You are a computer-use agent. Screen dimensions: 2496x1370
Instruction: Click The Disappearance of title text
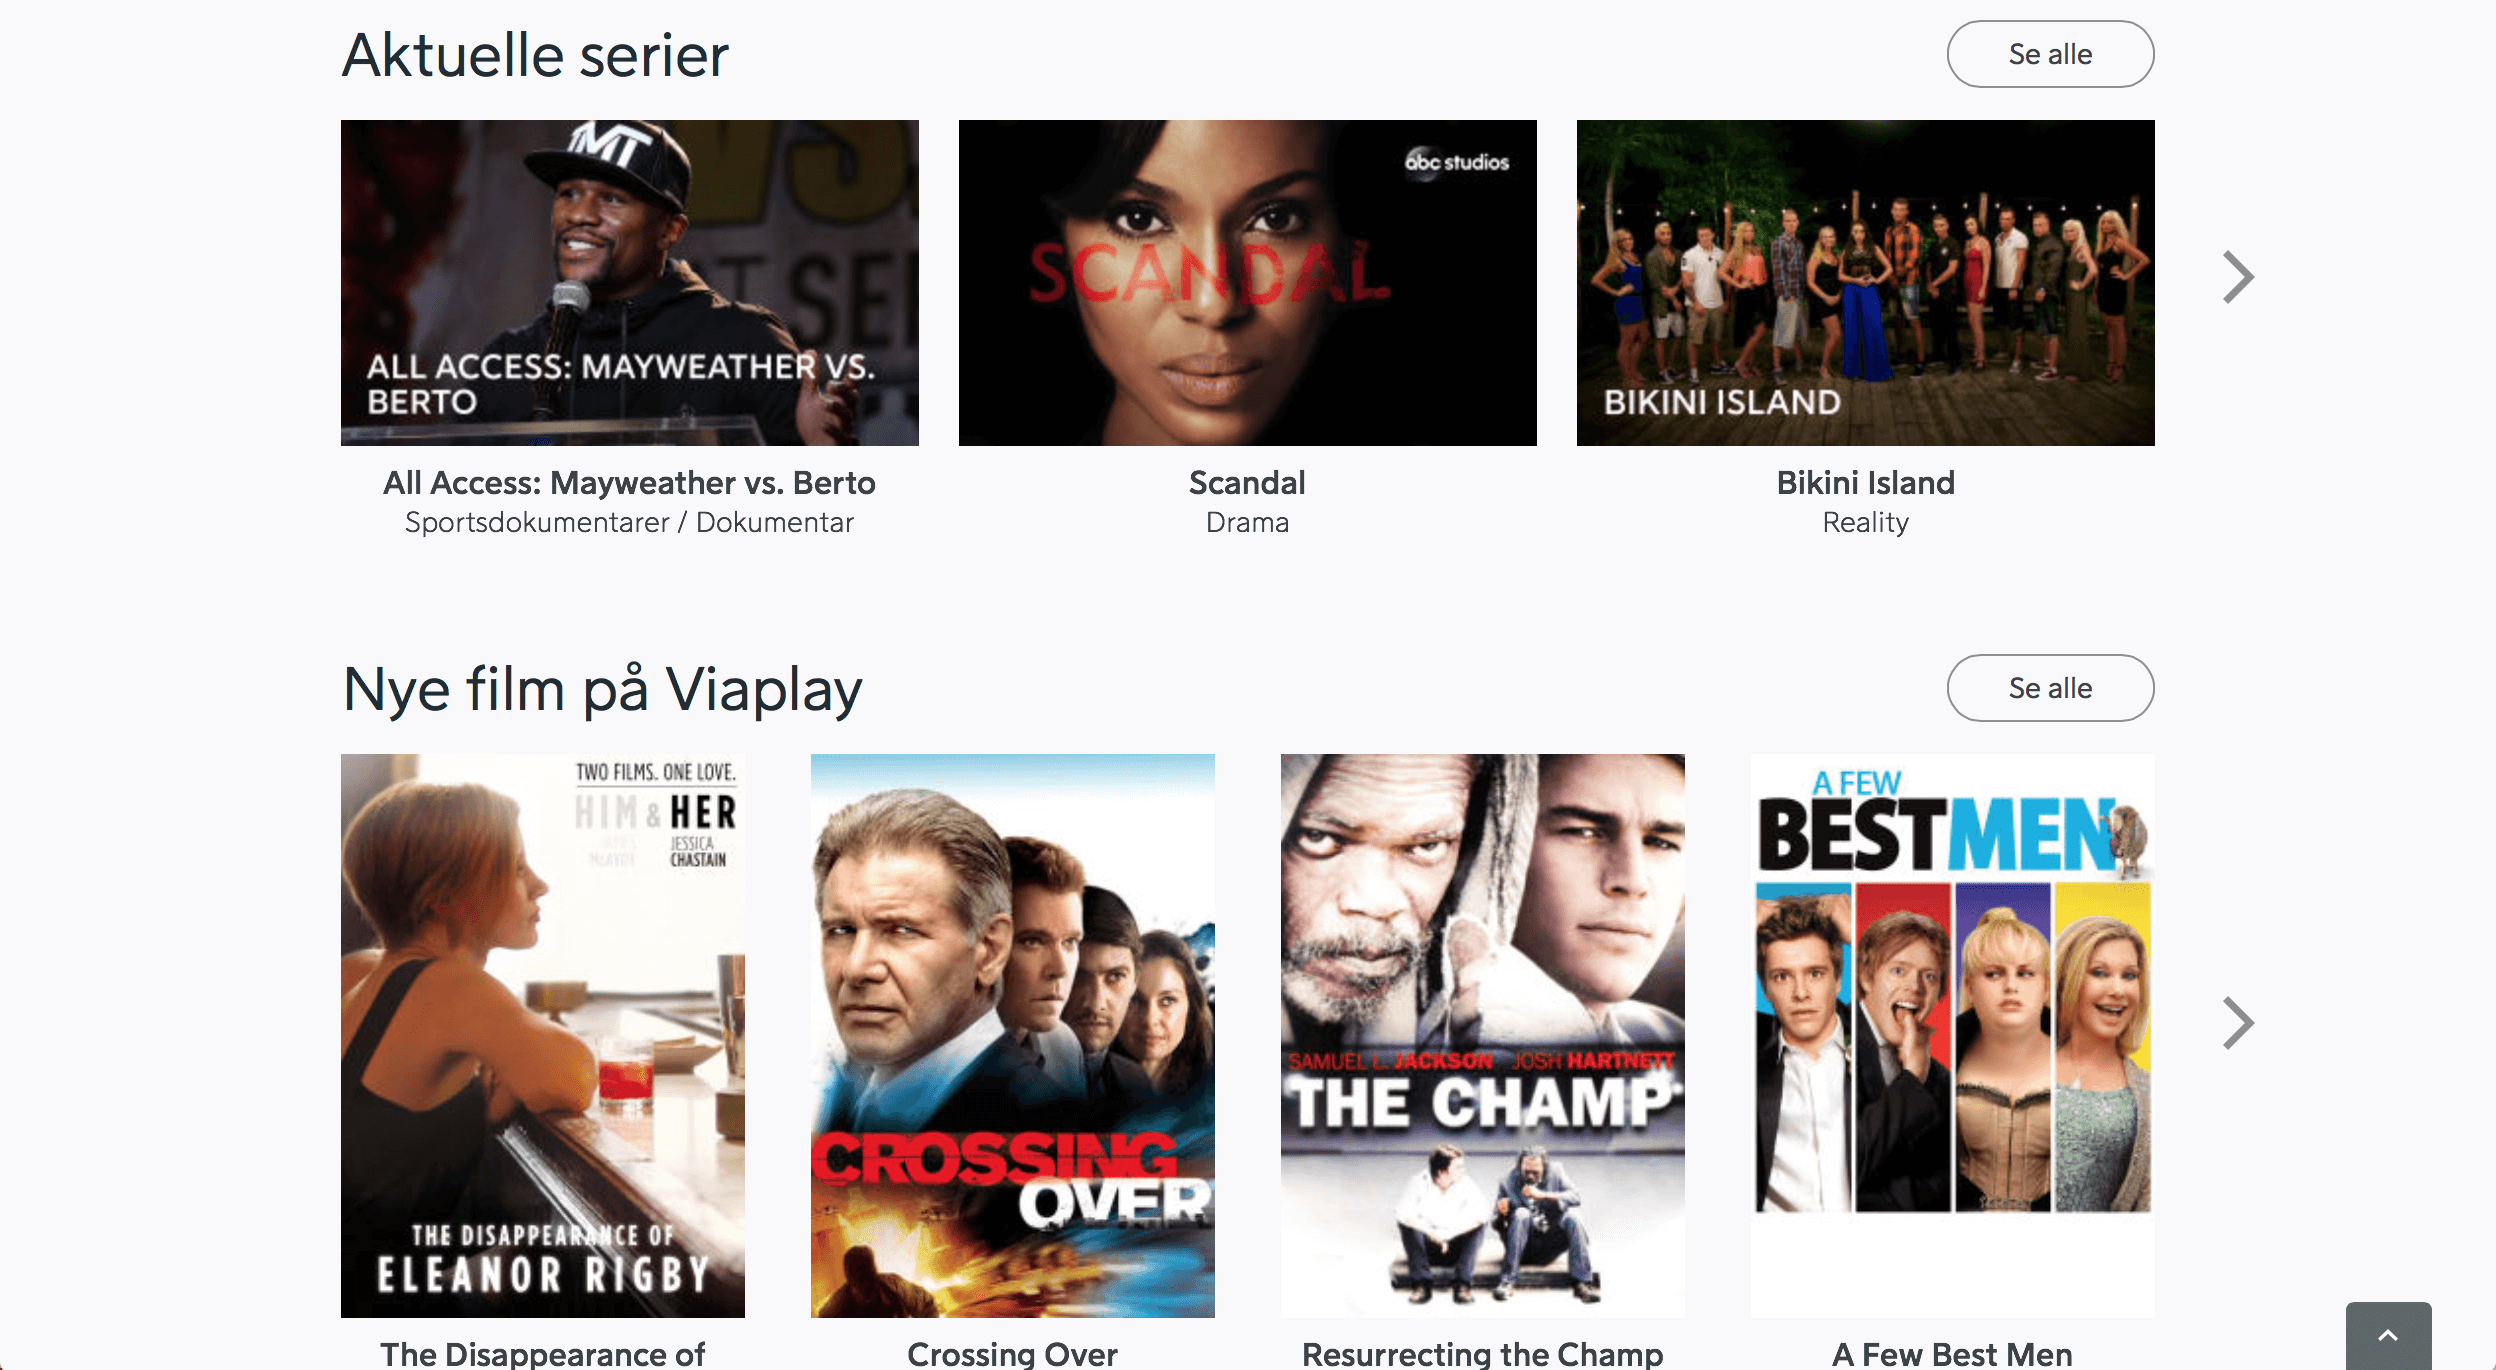tap(543, 1354)
